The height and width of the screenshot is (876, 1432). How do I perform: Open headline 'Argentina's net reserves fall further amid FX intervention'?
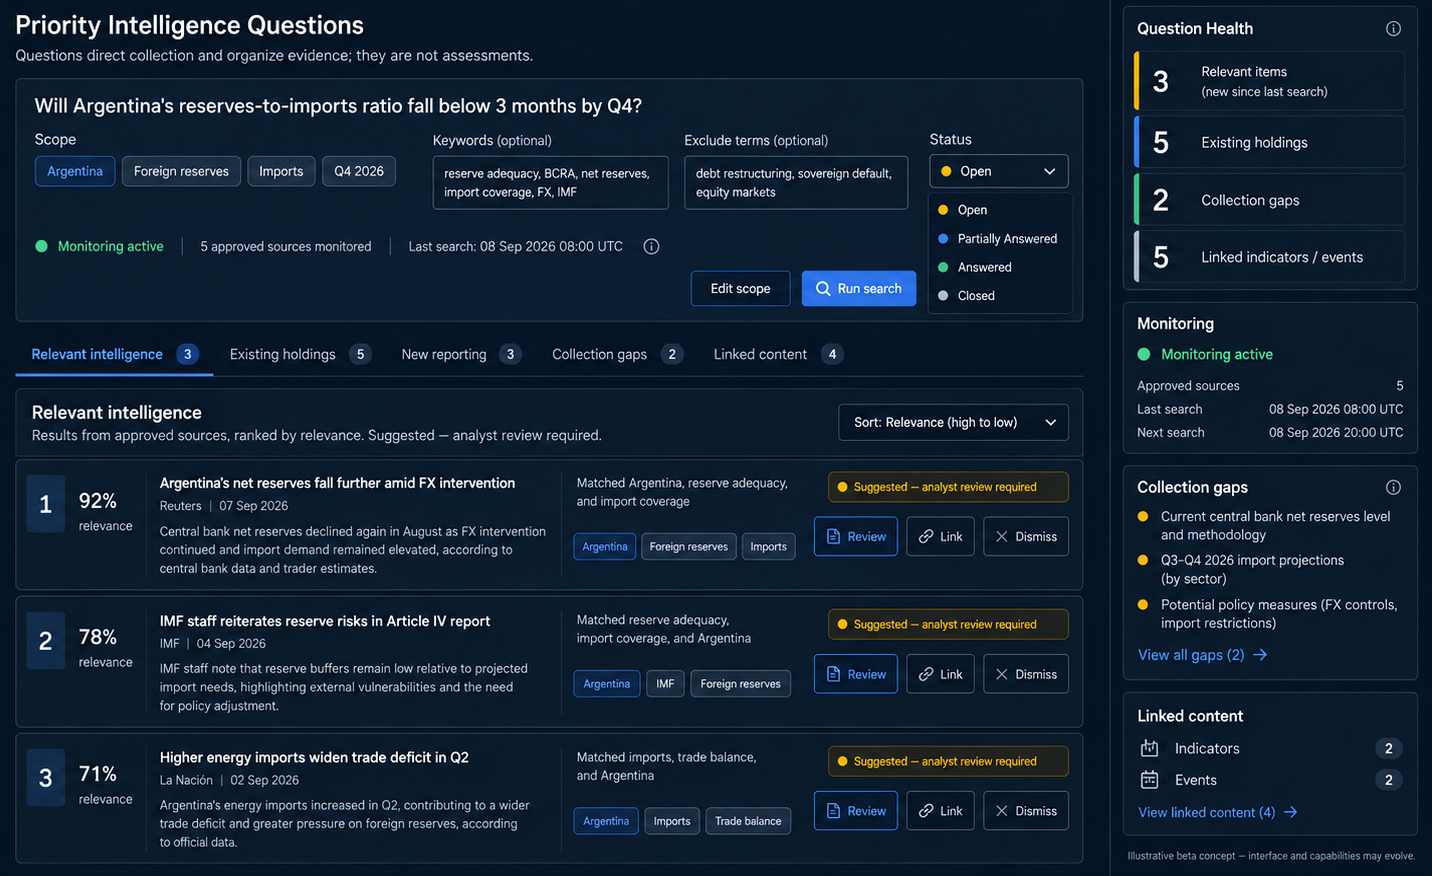point(337,483)
